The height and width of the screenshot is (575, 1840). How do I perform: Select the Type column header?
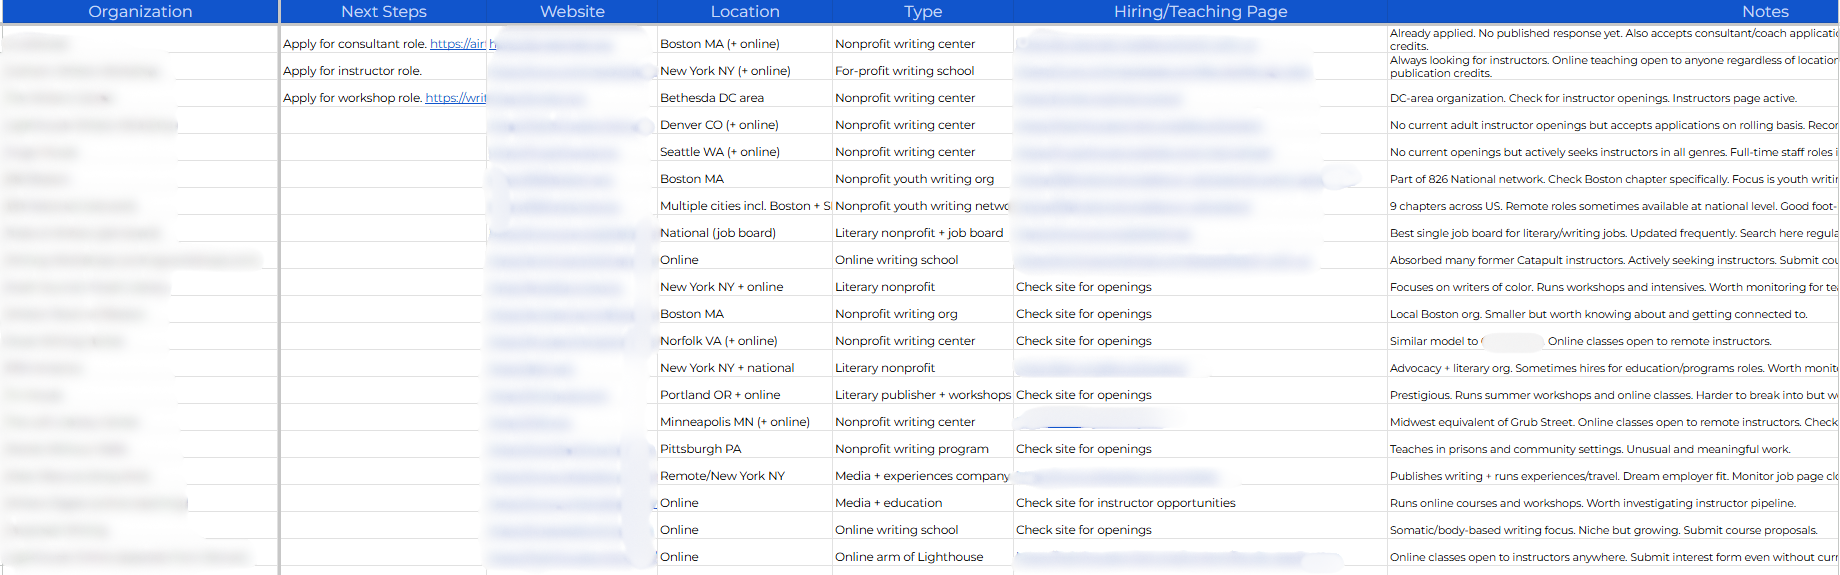(x=923, y=11)
